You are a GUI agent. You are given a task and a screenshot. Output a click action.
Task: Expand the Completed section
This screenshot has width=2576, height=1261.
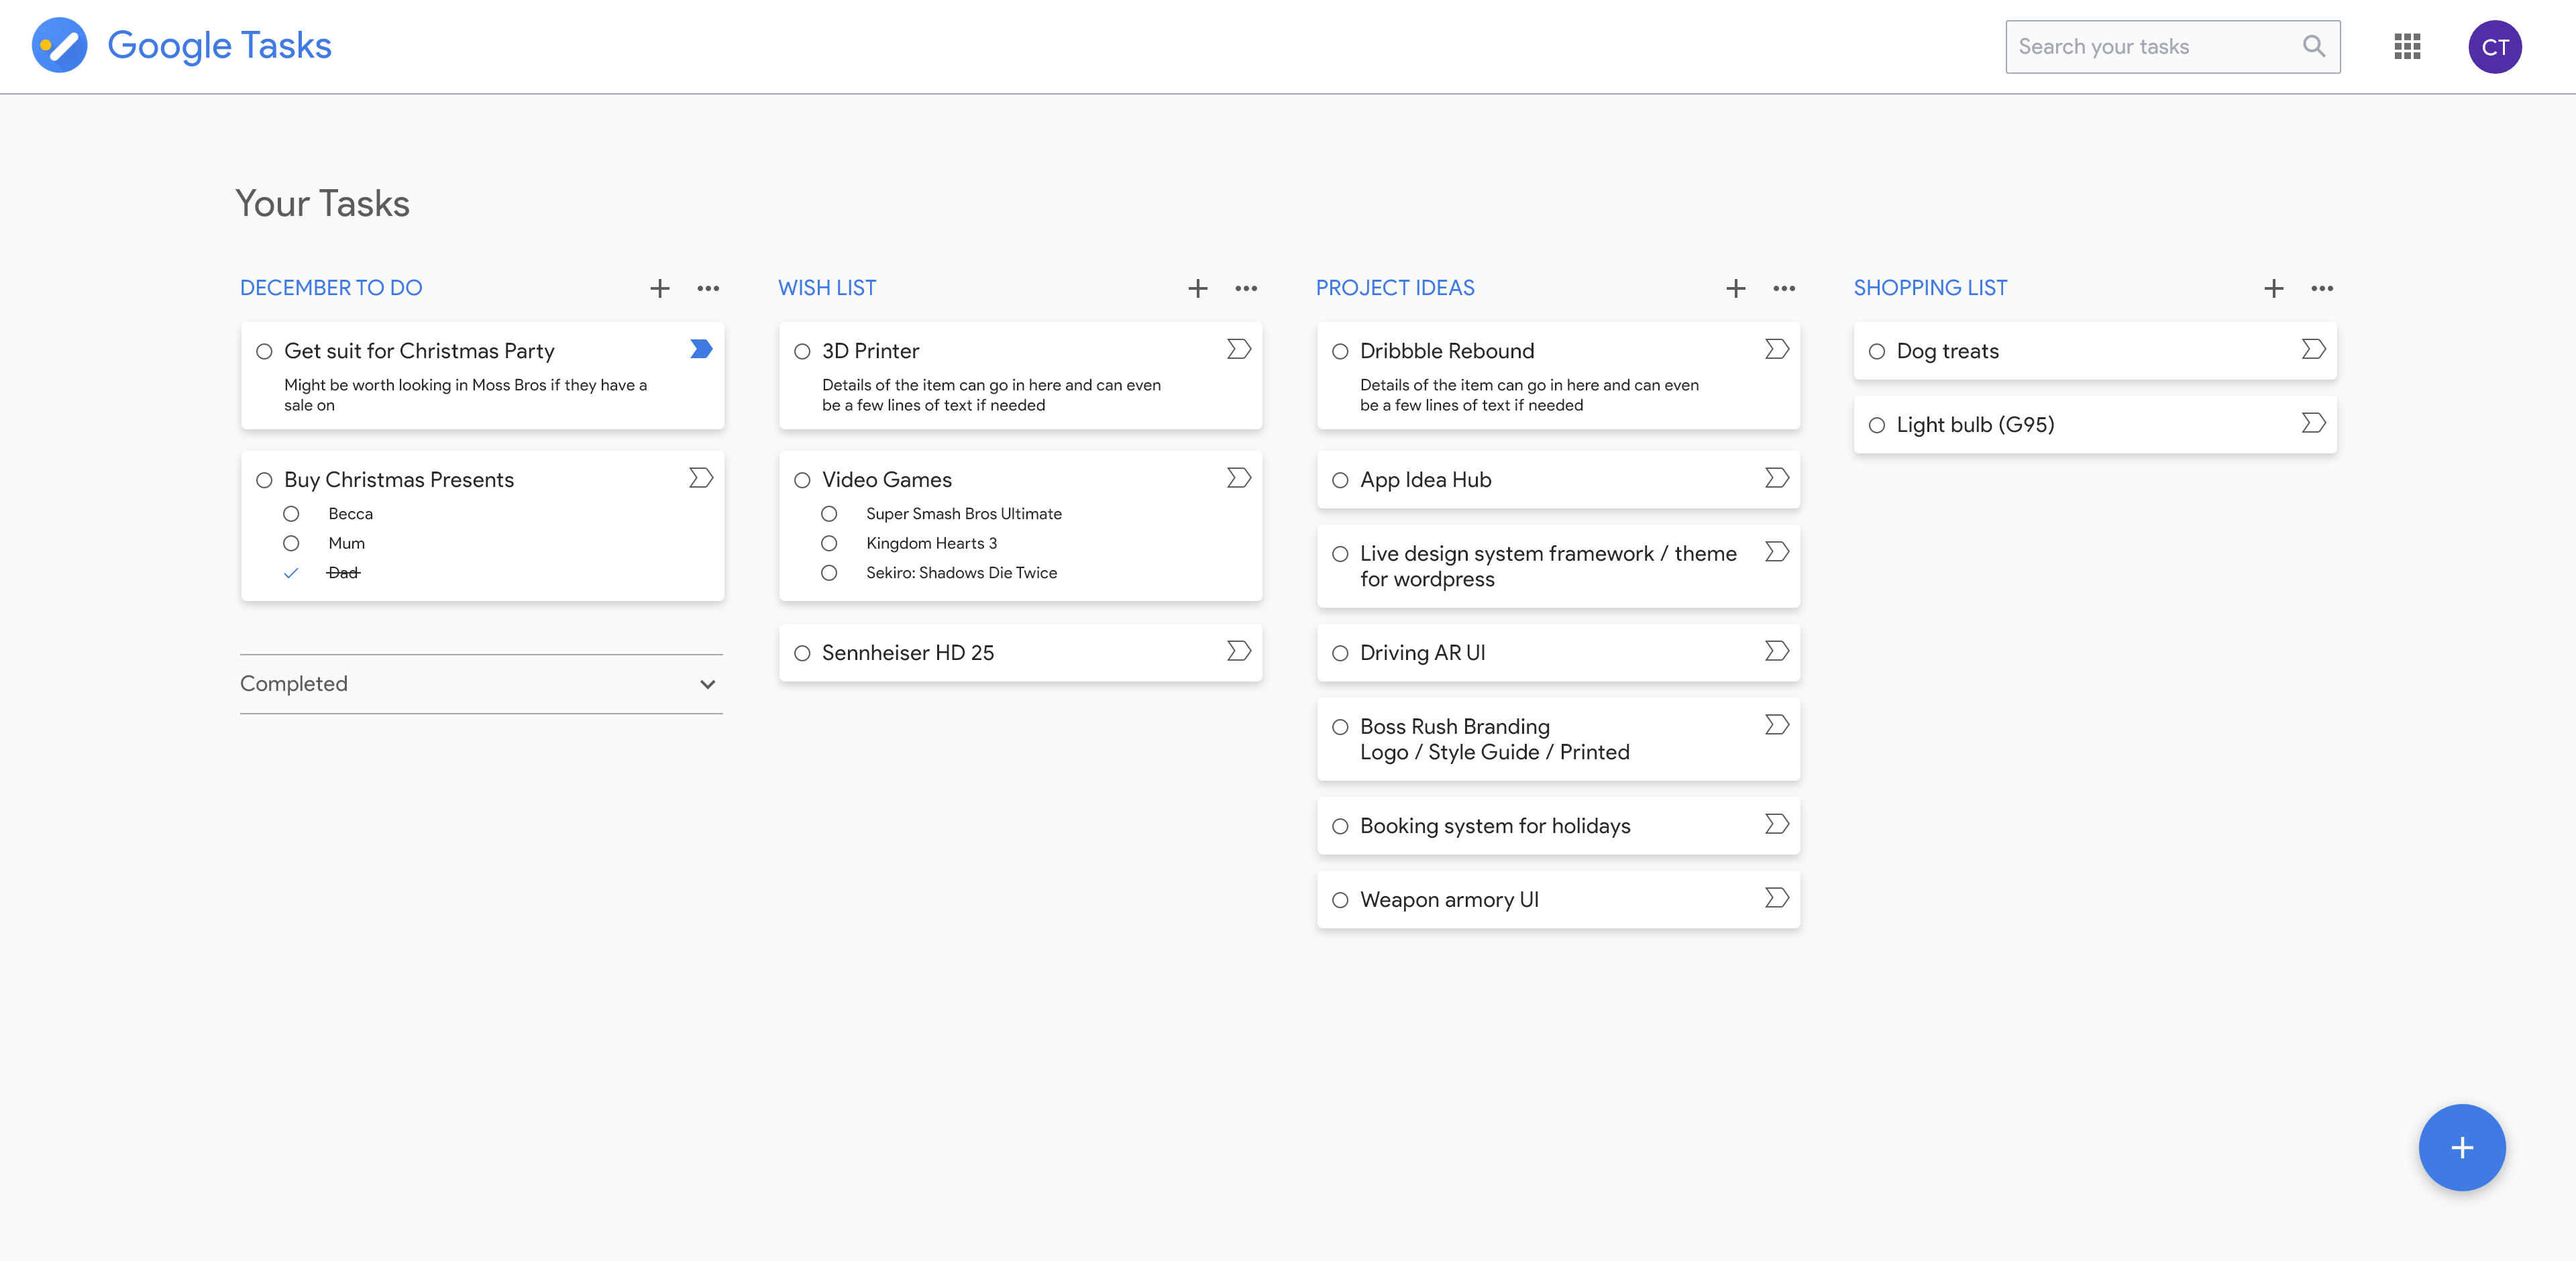(x=707, y=684)
